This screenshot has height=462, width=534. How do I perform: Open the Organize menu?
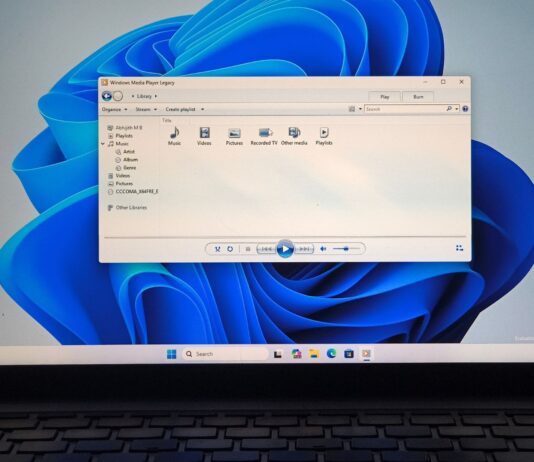tap(114, 109)
